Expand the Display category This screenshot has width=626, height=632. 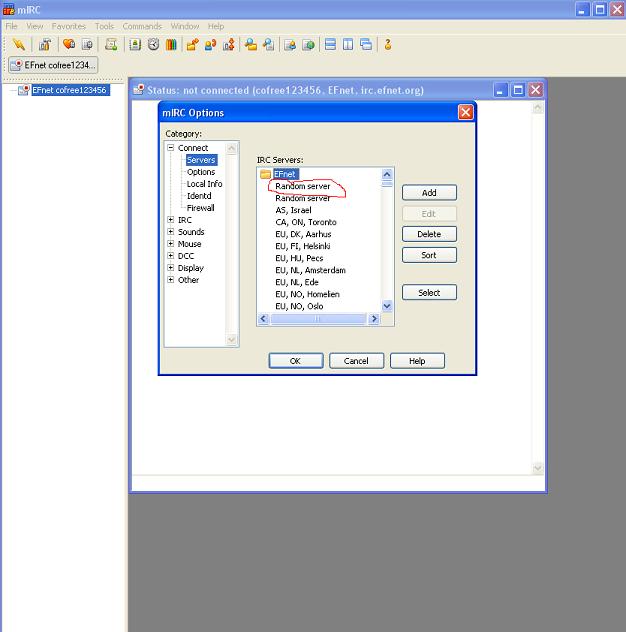[171, 268]
